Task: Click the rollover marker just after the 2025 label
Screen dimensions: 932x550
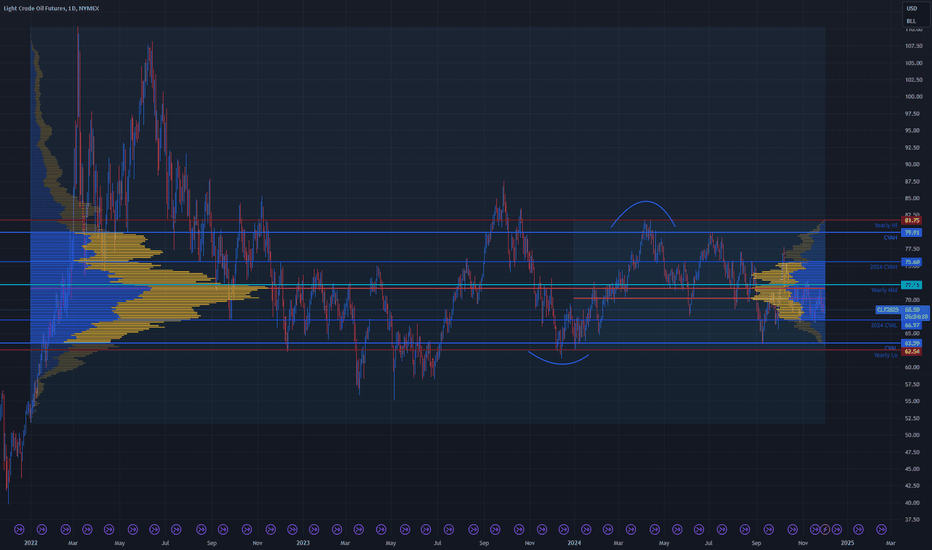Action: point(858,529)
